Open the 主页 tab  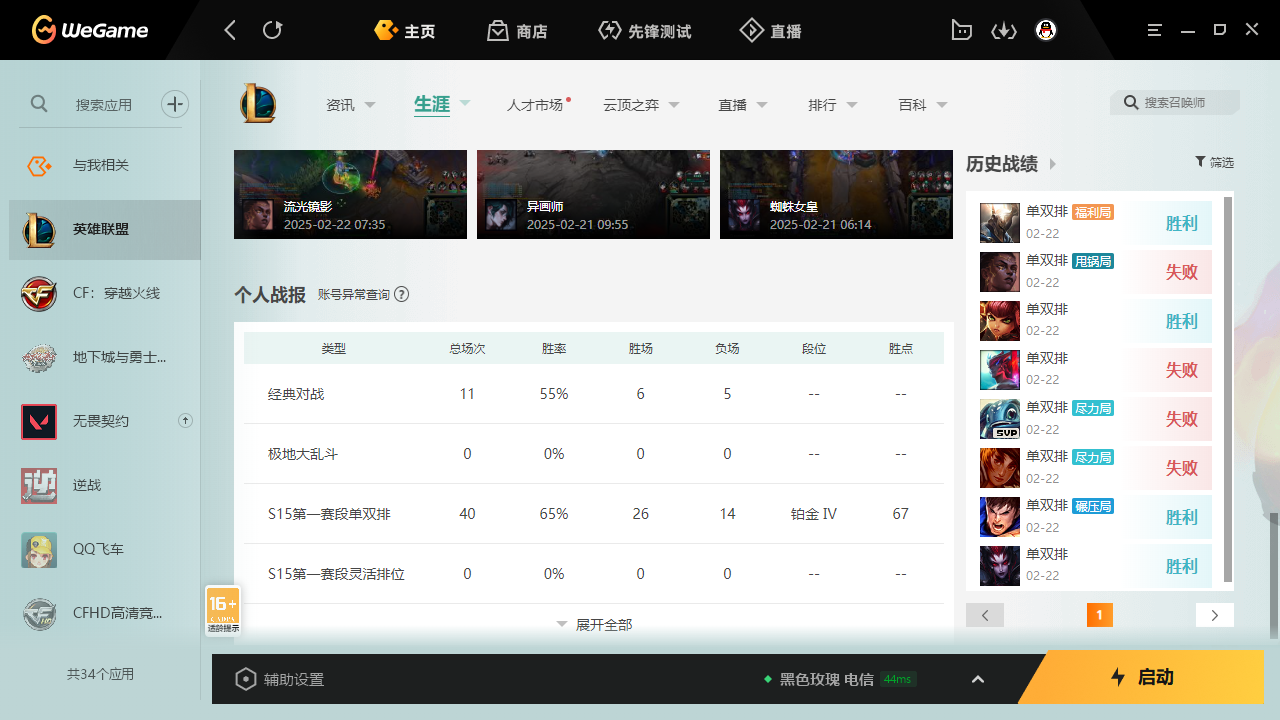pos(405,31)
